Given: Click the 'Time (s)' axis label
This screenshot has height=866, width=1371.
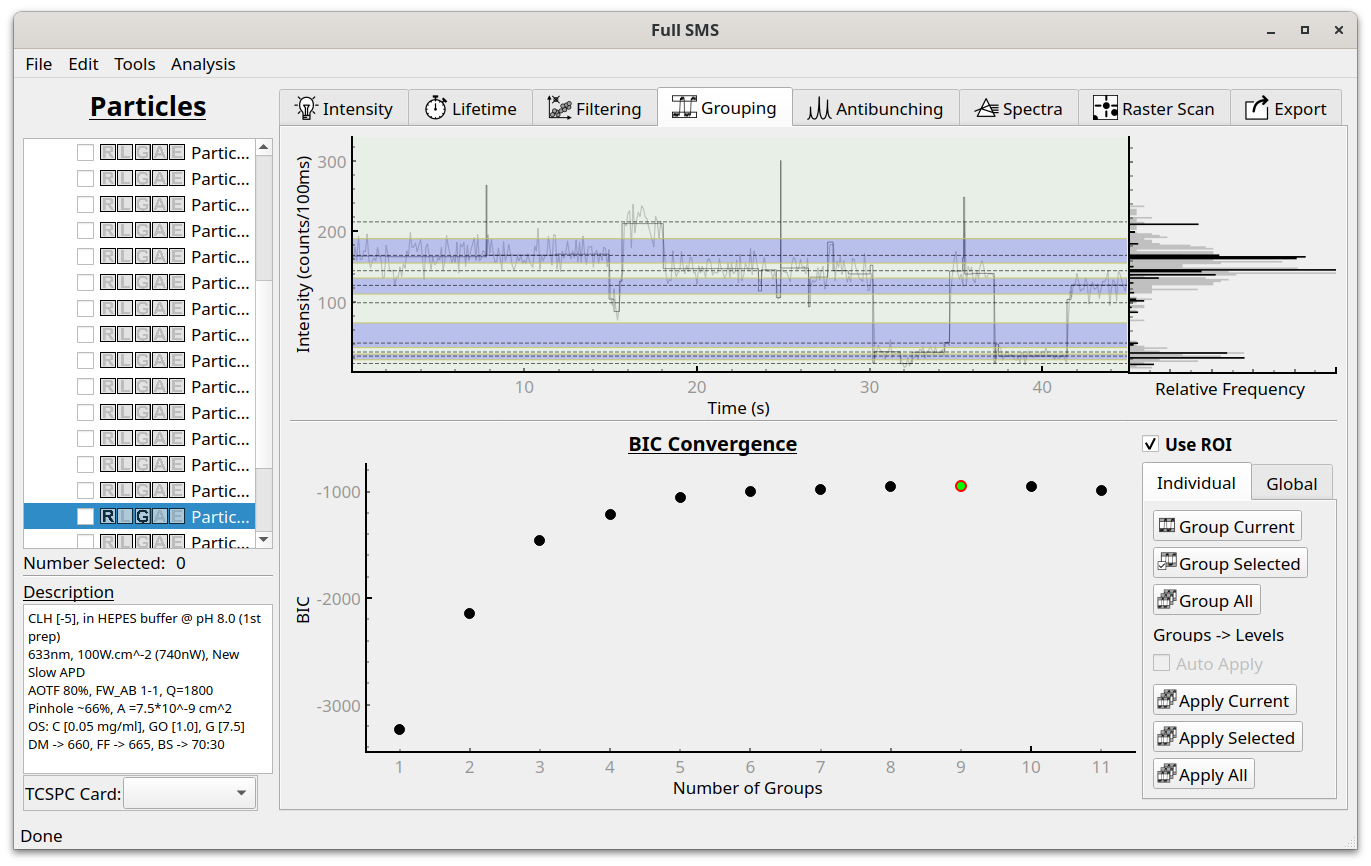Looking at the screenshot, I should pos(739,407).
